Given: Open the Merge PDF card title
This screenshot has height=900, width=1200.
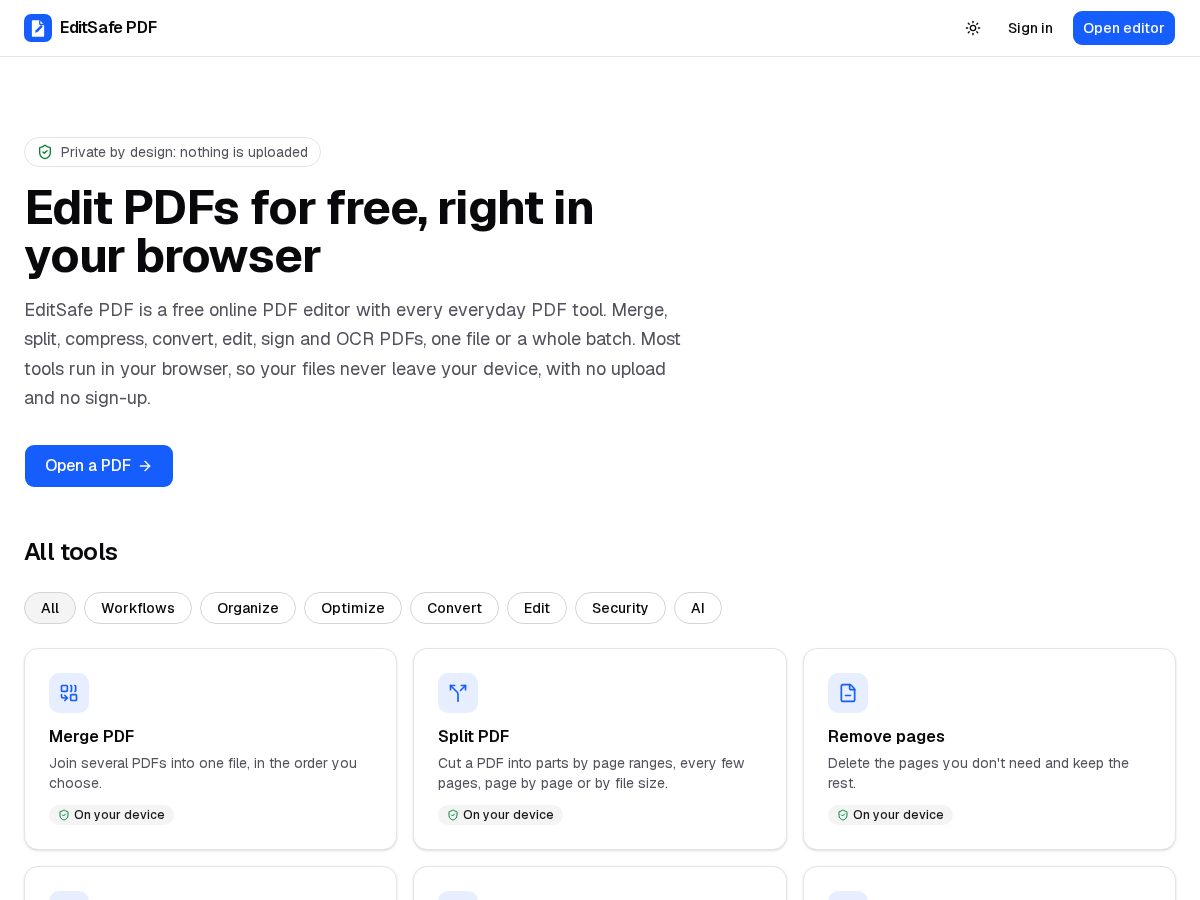Looking at the screenshot, I should (92, 737).
